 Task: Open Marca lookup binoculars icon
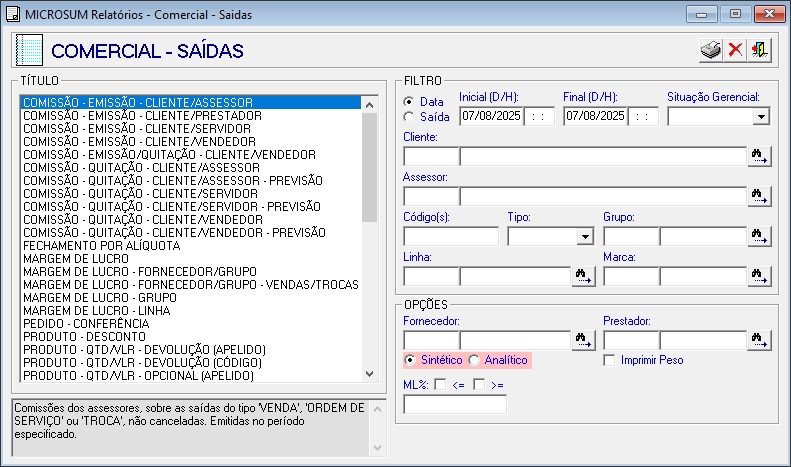coord(759,276)
